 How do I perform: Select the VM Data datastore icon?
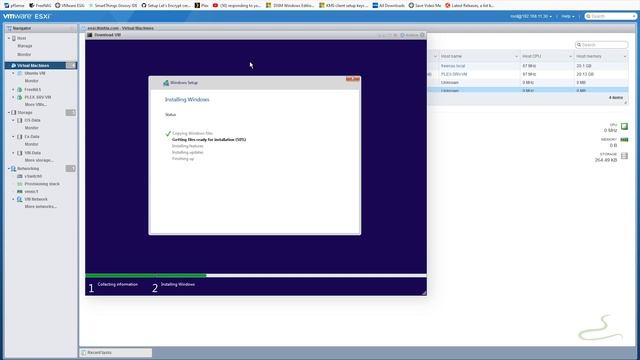[20, 153]
